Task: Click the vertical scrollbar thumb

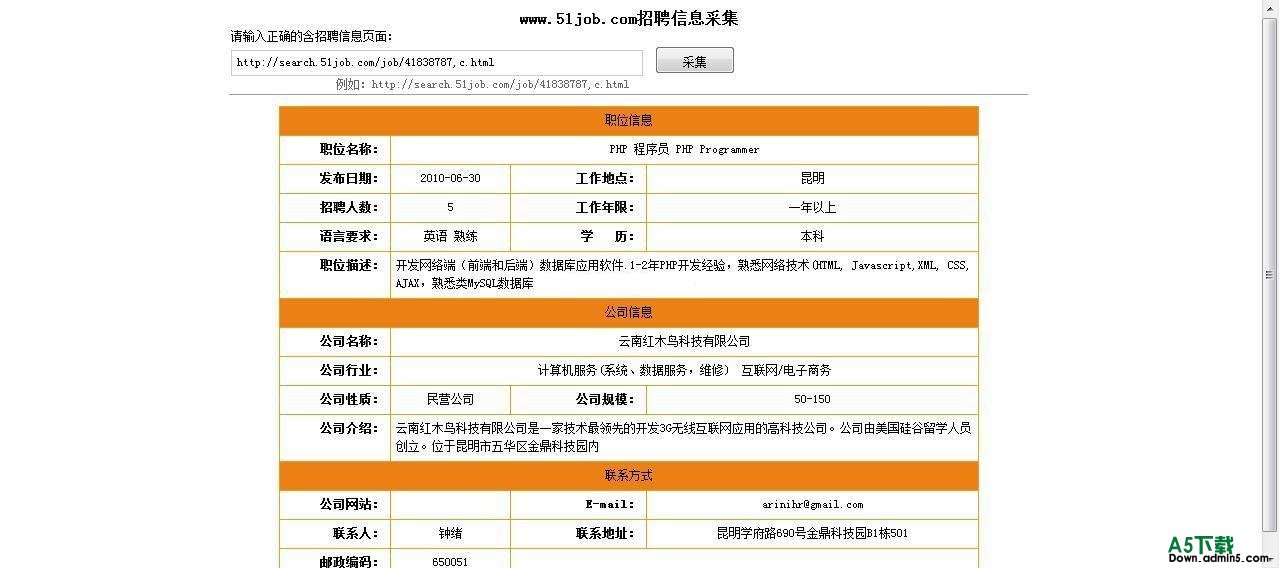Action: pos(1271,274)
